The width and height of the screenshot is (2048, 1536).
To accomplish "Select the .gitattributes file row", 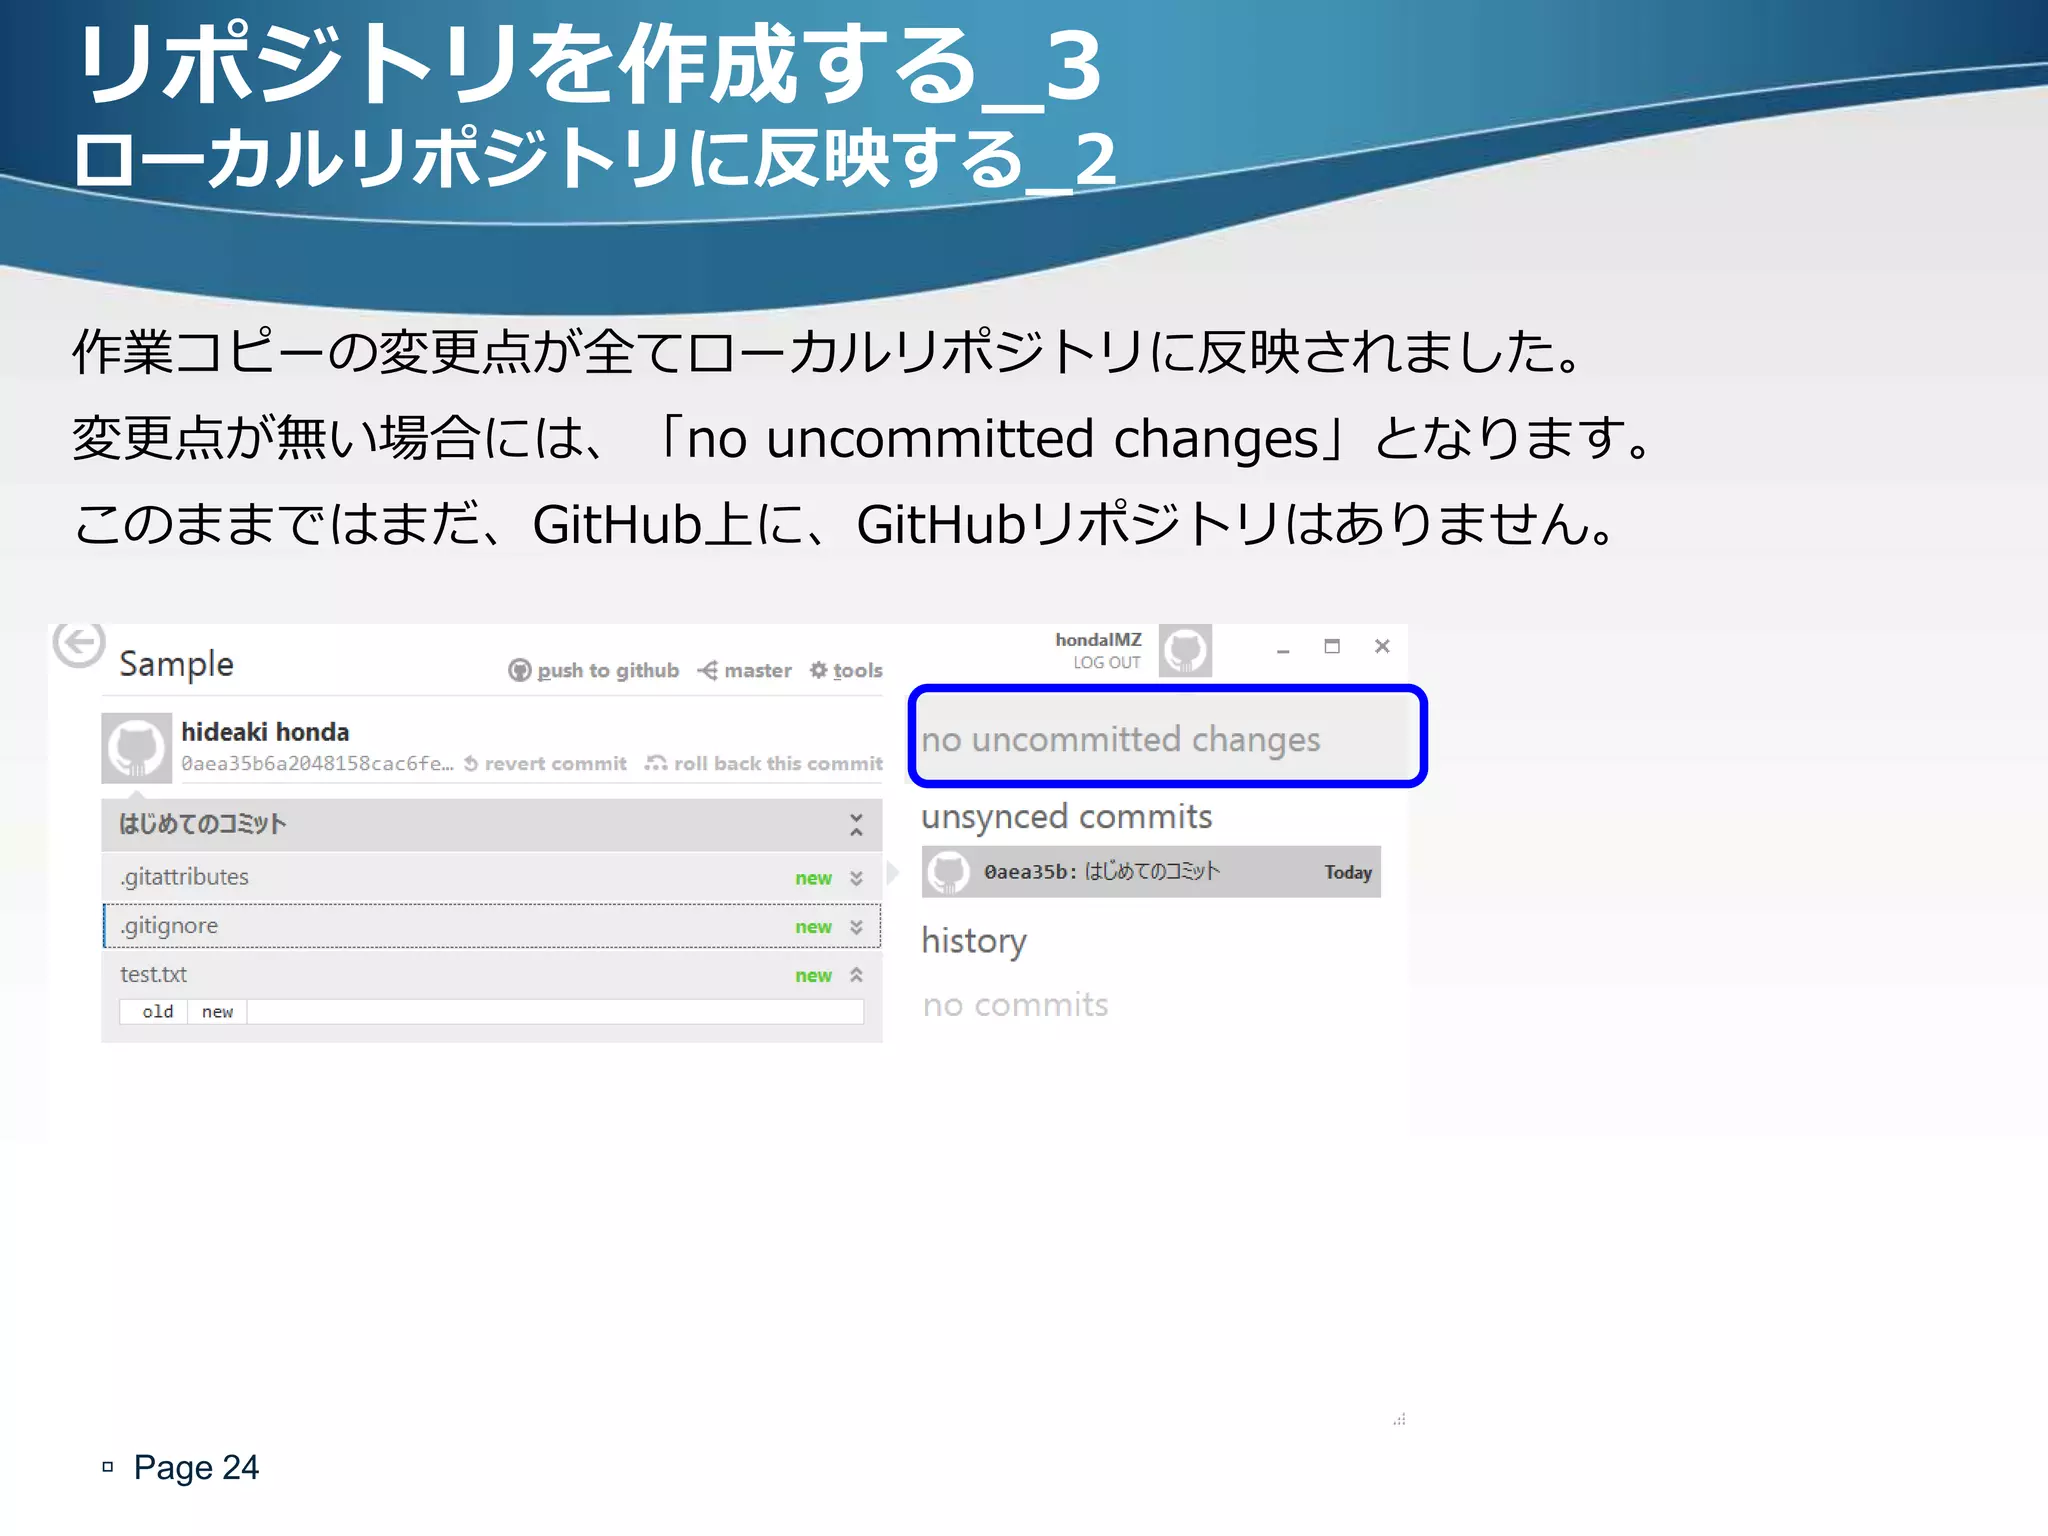I will point(492,877).
